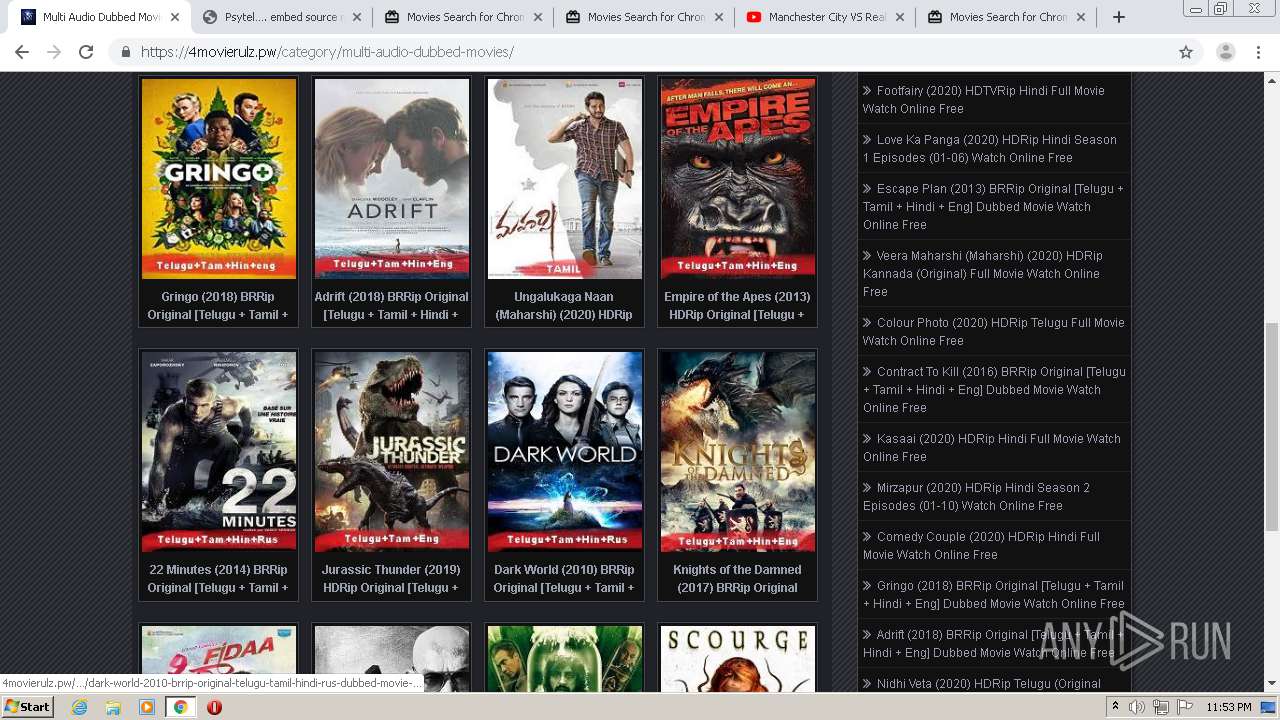Click the scrollbar up arrow

1271,79
